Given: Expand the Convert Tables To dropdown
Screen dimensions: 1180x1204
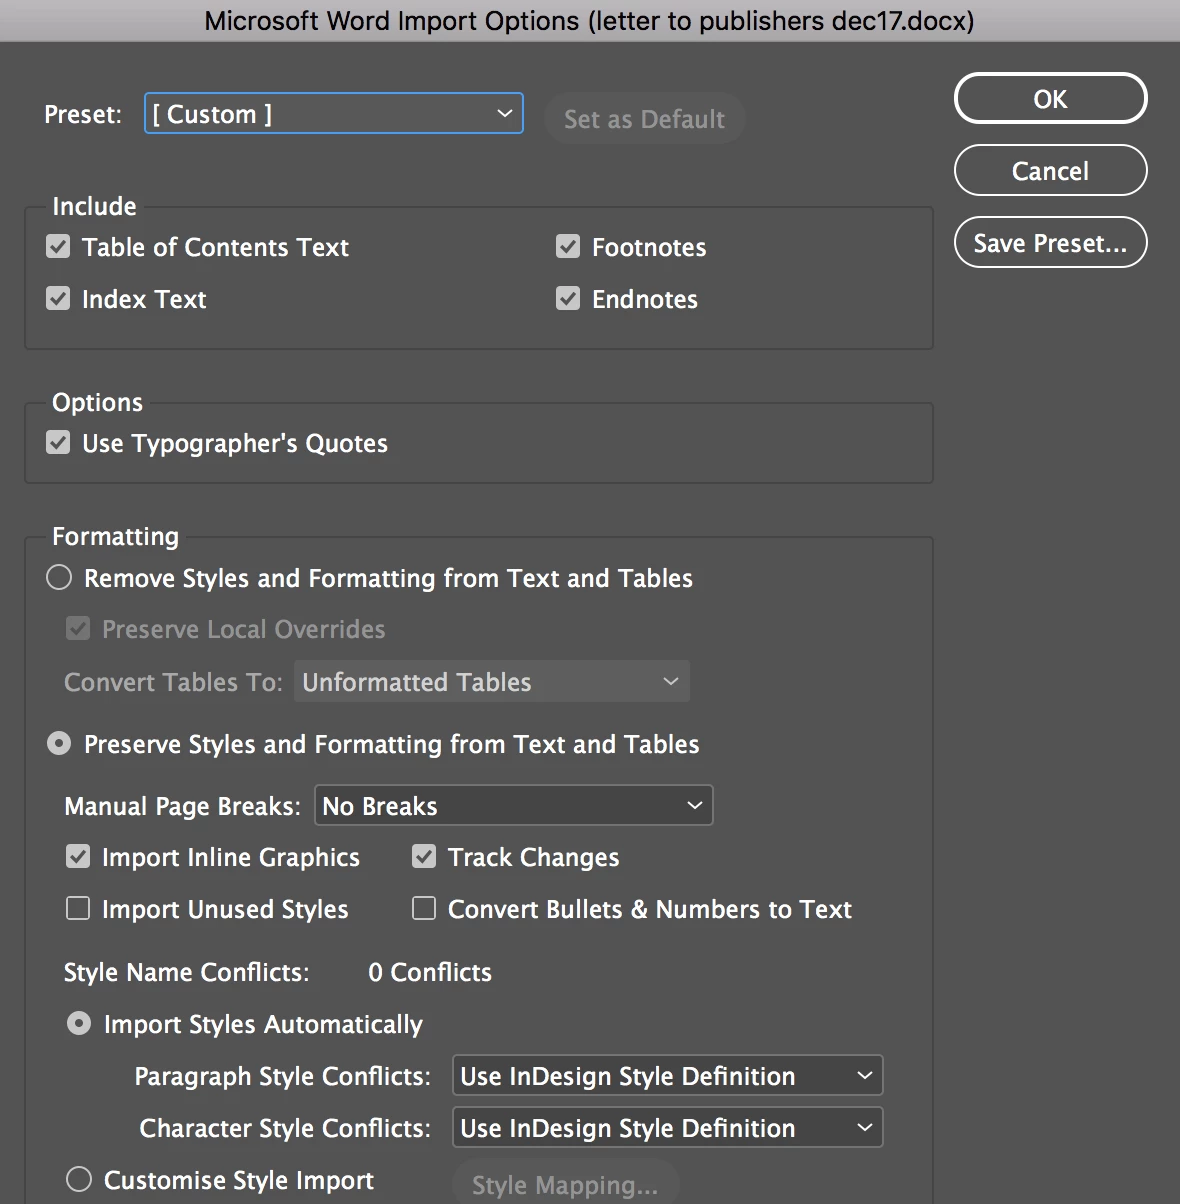Looking at the screenshot, I should click(x=492, y=682).
